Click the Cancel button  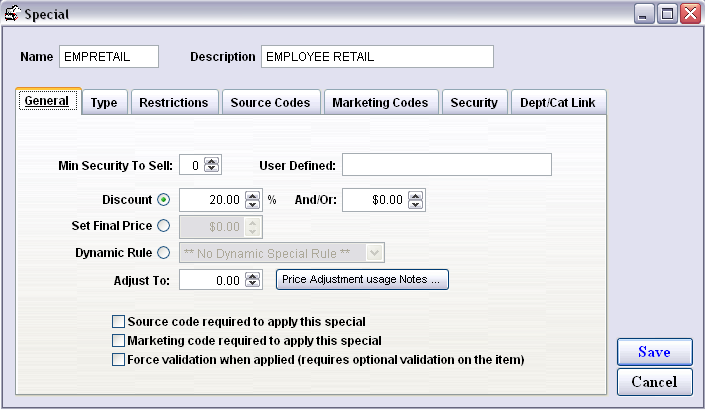(x=655, y=382)
